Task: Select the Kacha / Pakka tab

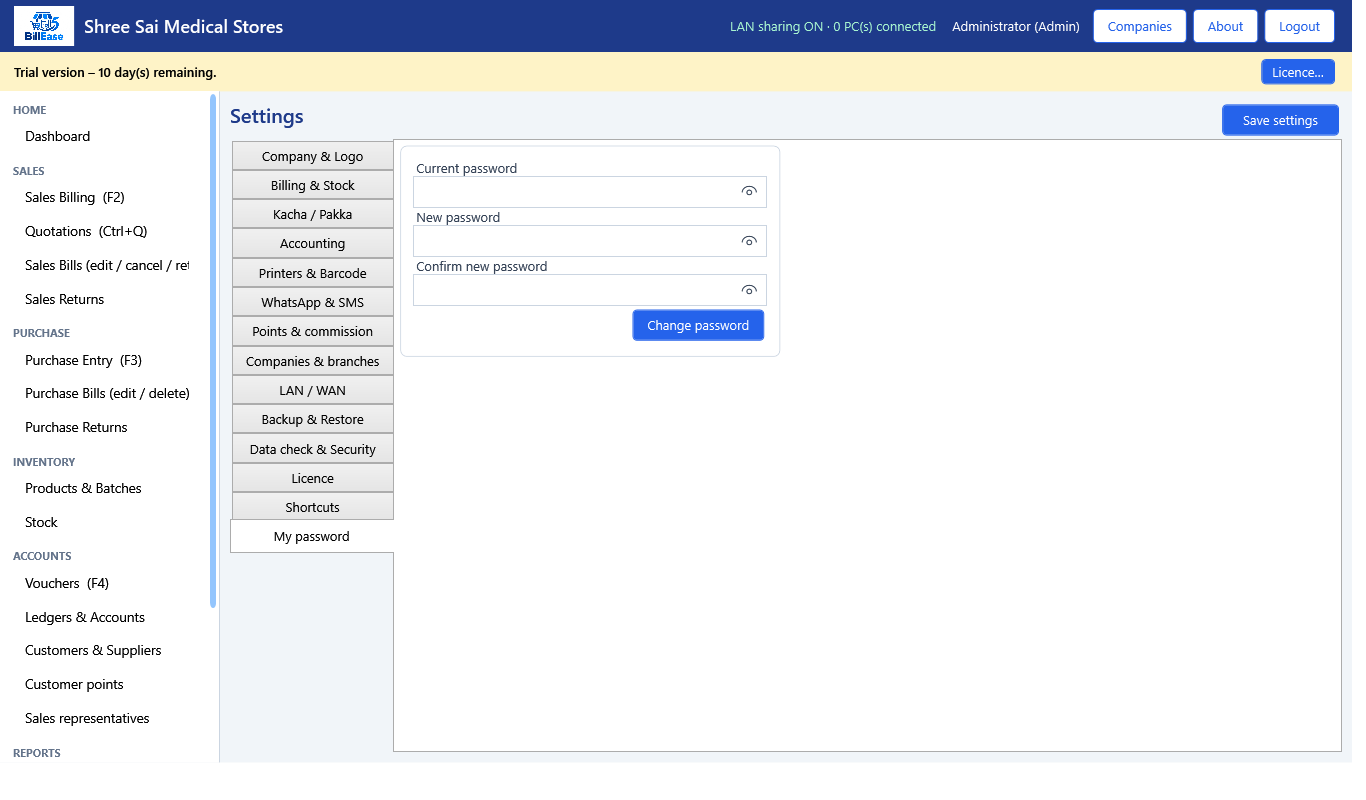Action: pos(313,215)
